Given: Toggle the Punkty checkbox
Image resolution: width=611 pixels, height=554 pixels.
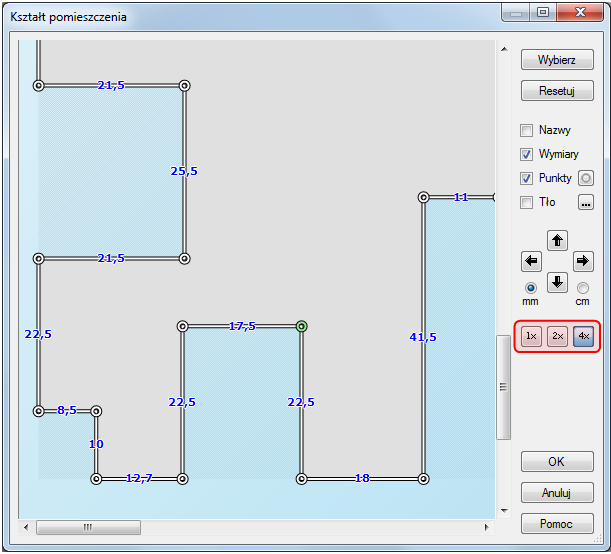Looking at the screenshot, I should pyautogui.click(x=527, y=178).
